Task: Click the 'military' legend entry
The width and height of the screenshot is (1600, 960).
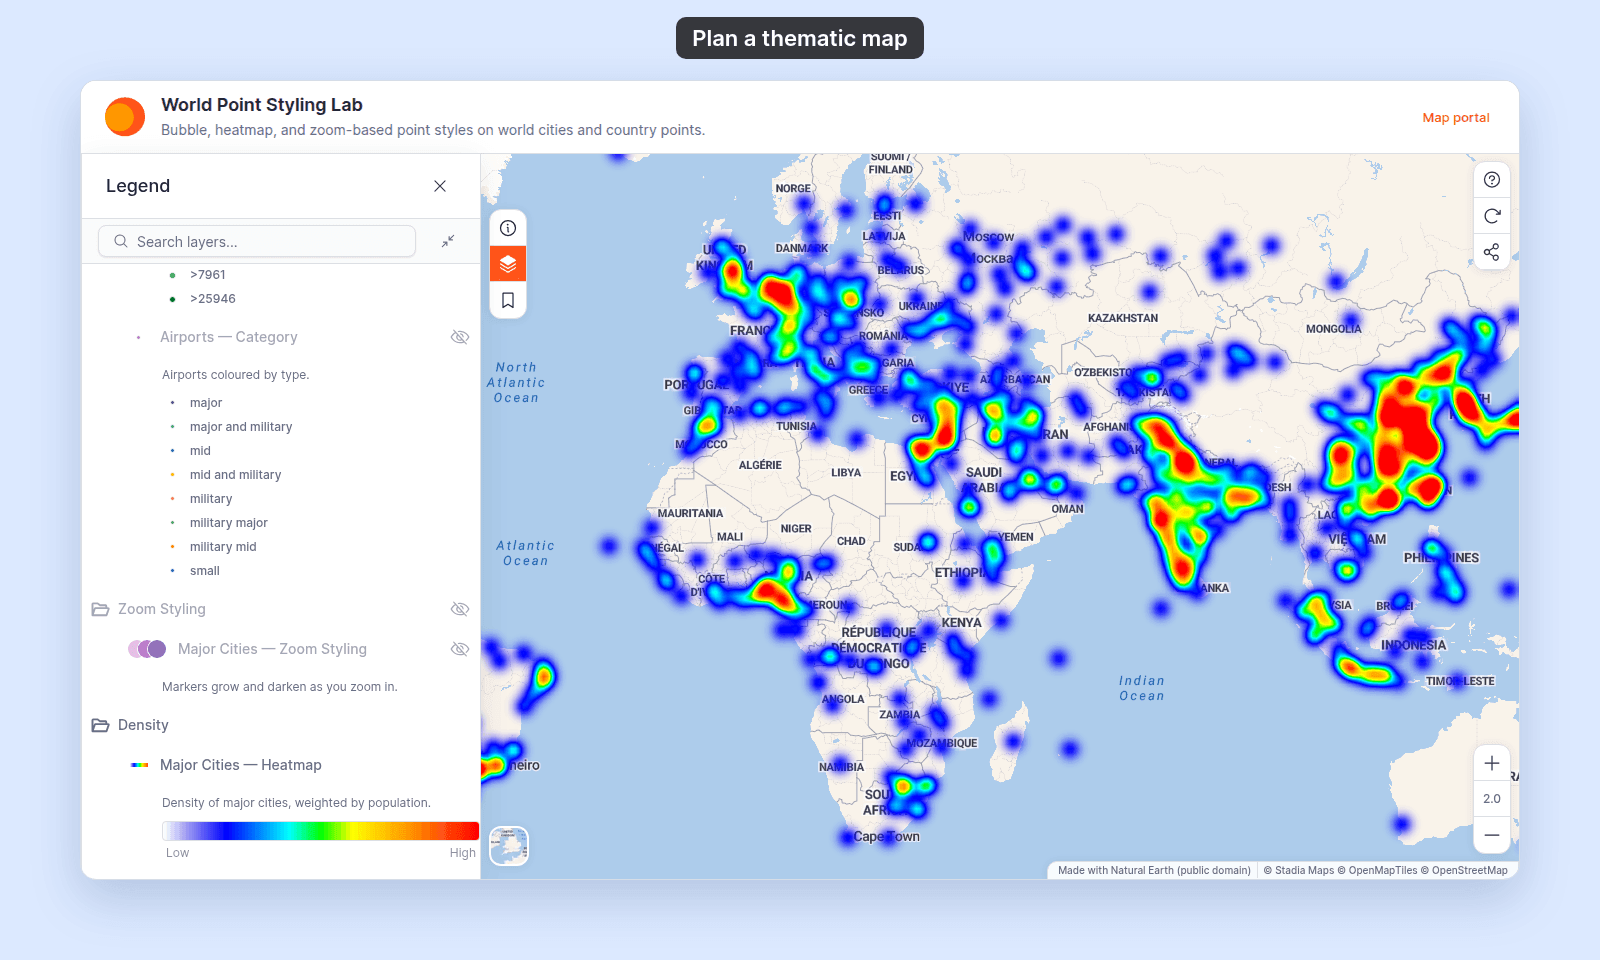Action: pos(211,499)
